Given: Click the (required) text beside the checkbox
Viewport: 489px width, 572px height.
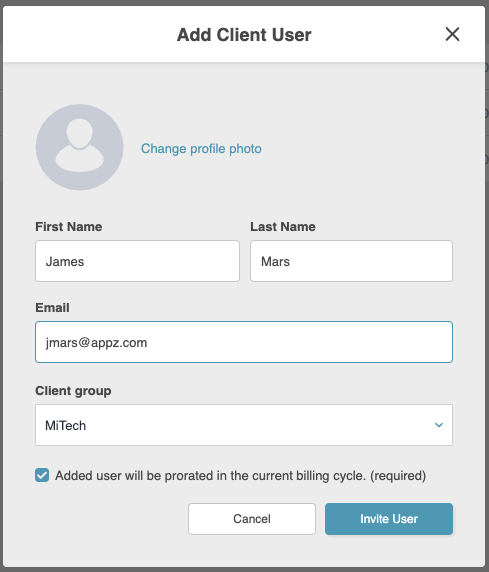Looking at the screenshot, I should point(398,476).
